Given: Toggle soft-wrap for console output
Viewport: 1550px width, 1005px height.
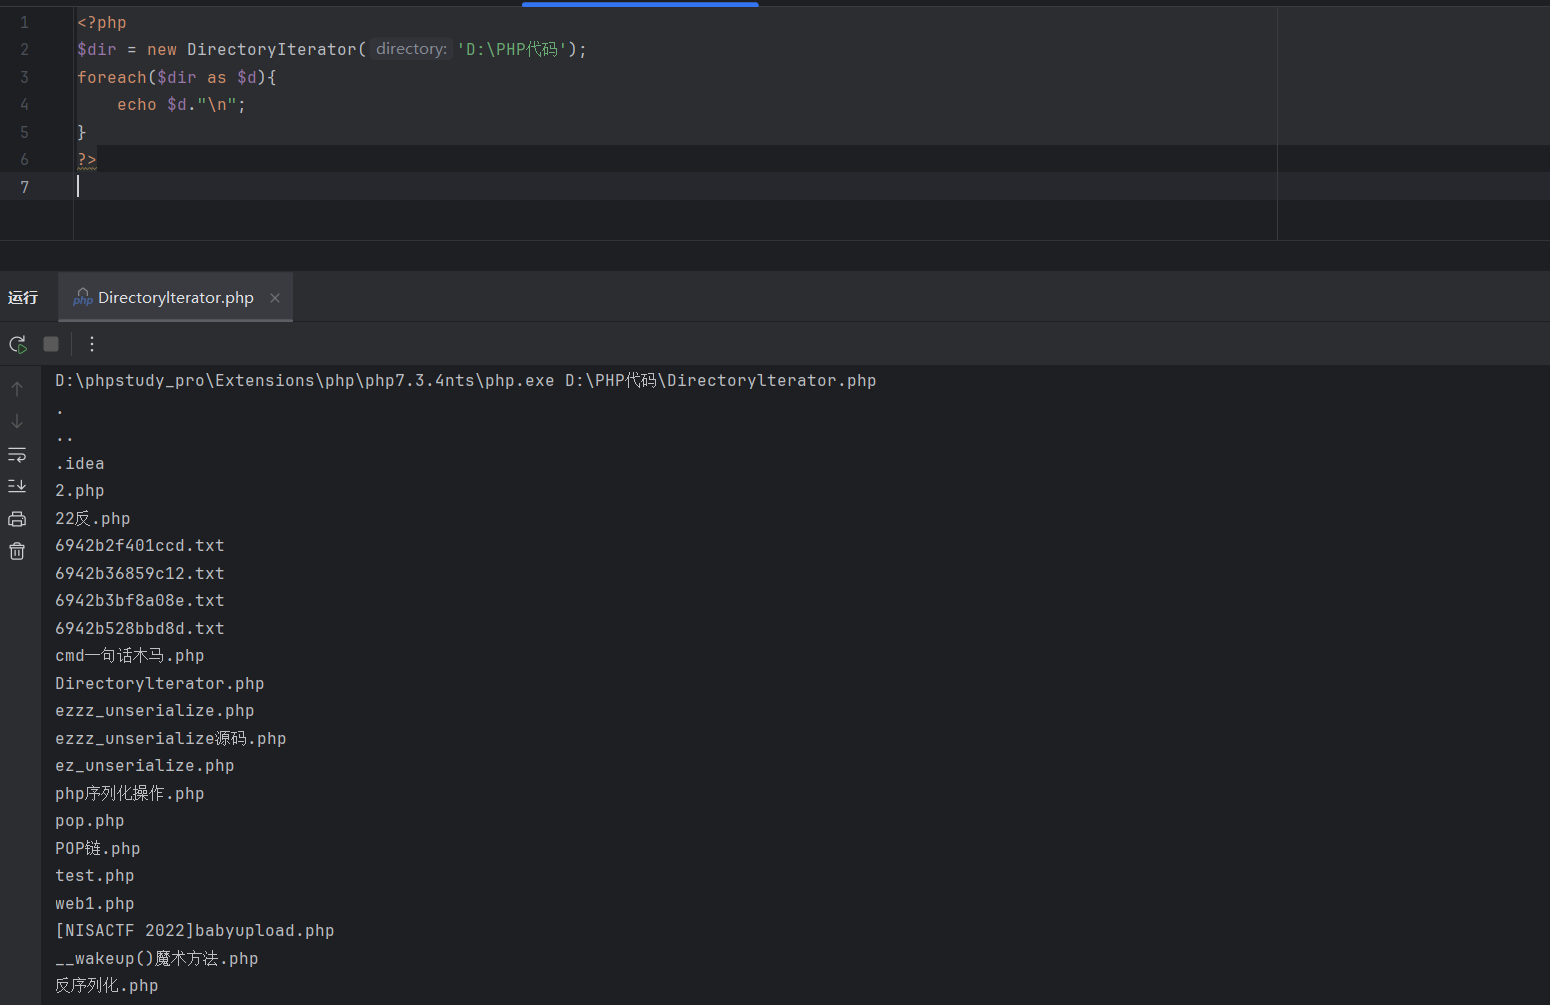Looking at the screenshot, I should pos(17,455).
